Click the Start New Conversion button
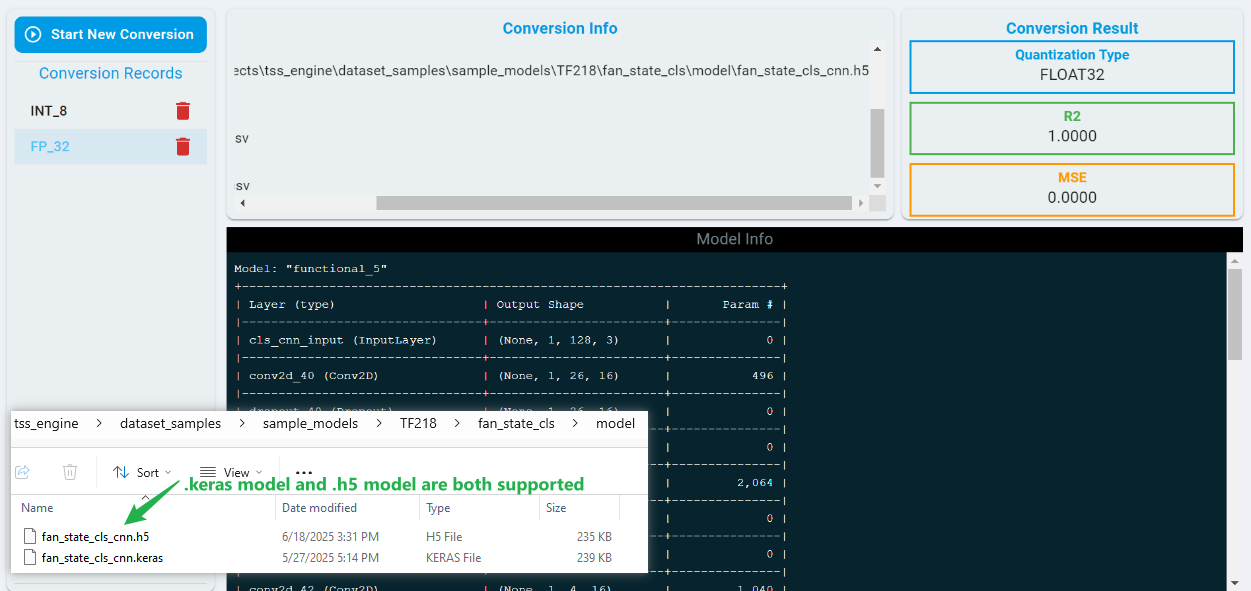The width and height of the screenshot is (1251, 591). [x=110, y=34]
